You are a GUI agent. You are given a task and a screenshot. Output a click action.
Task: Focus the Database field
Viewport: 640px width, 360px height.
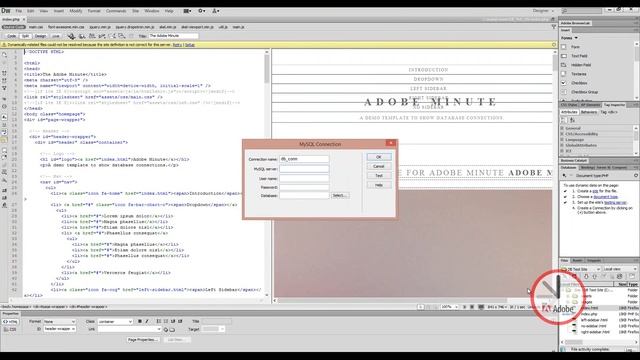(304, 196)
